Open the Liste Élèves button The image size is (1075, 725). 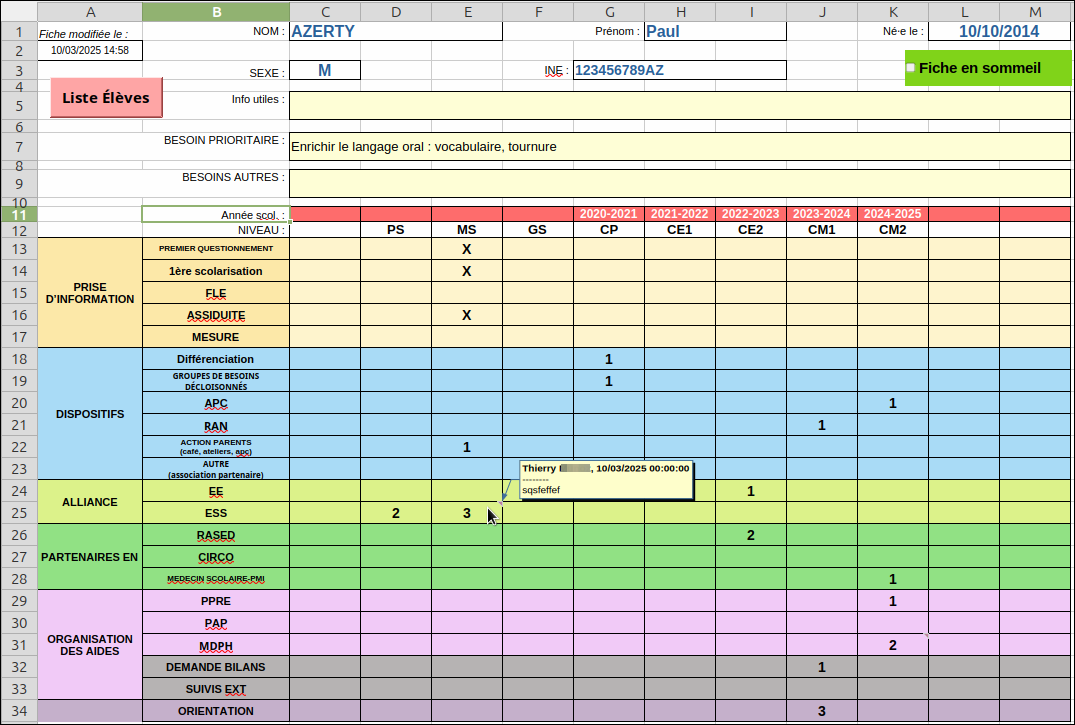pos(106,97)
